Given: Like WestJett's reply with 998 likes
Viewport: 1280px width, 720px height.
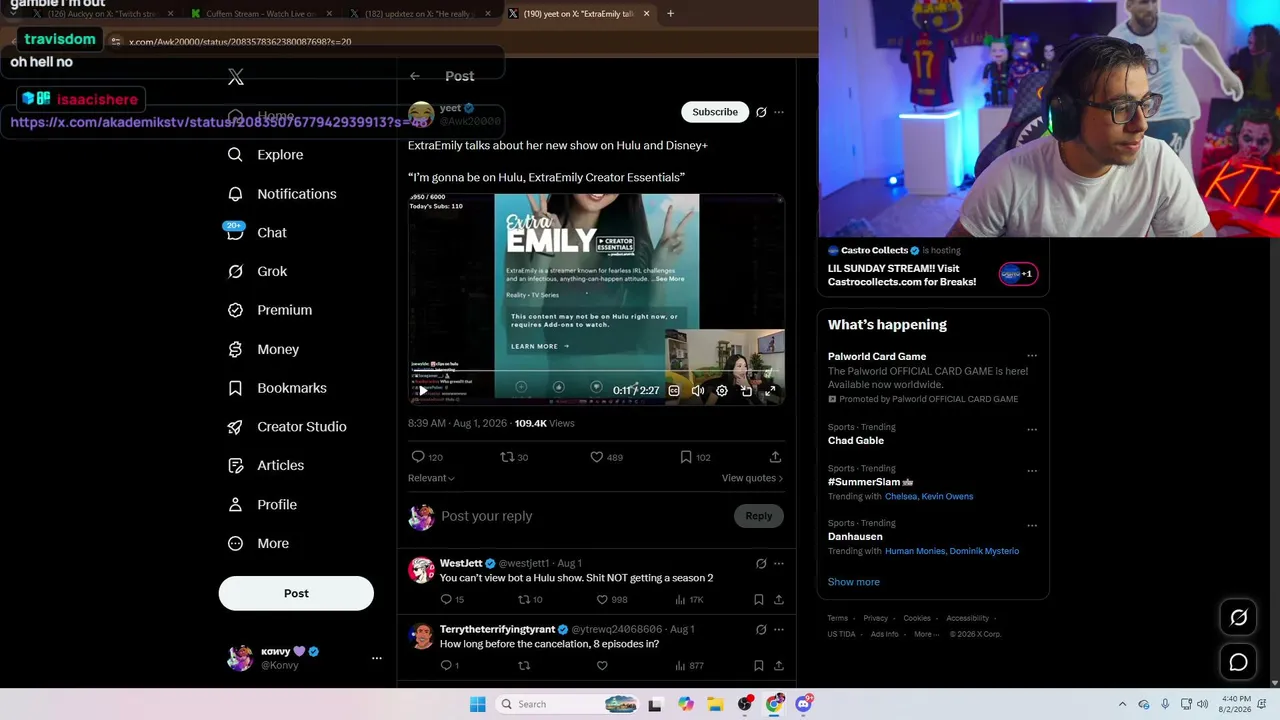Looking at the screenshot, I should 602,600.
